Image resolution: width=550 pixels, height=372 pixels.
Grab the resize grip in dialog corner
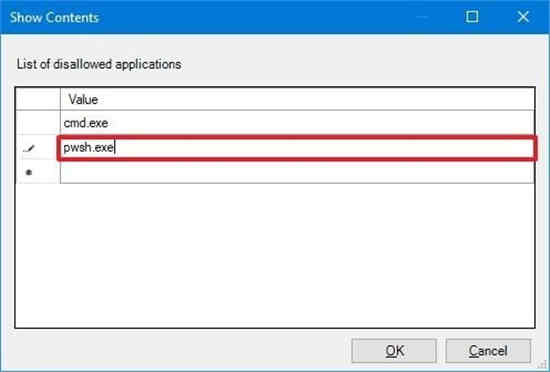[544, 366]
